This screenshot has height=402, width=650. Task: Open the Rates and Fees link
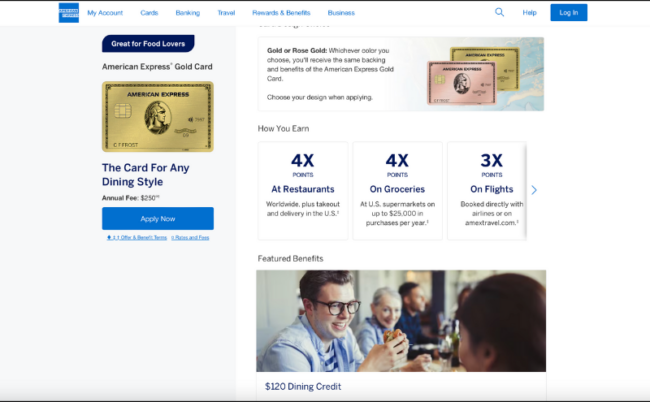tap(189, 238)
